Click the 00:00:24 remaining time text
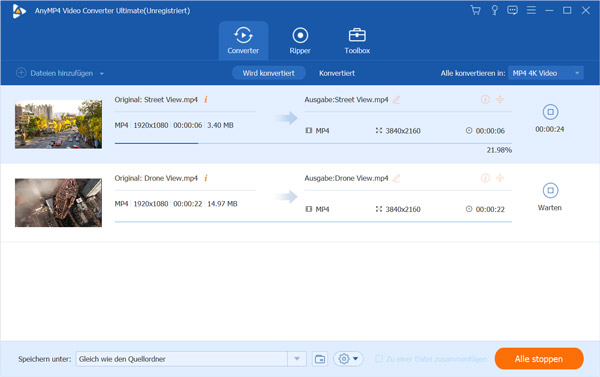 [550, 129]
